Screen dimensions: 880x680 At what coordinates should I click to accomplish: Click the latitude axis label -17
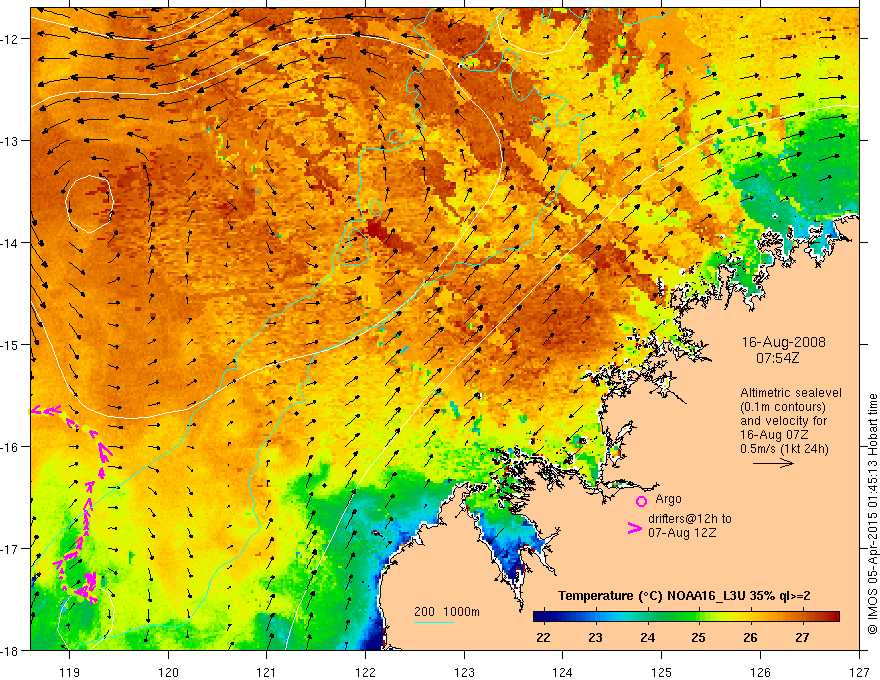[10, 549]
